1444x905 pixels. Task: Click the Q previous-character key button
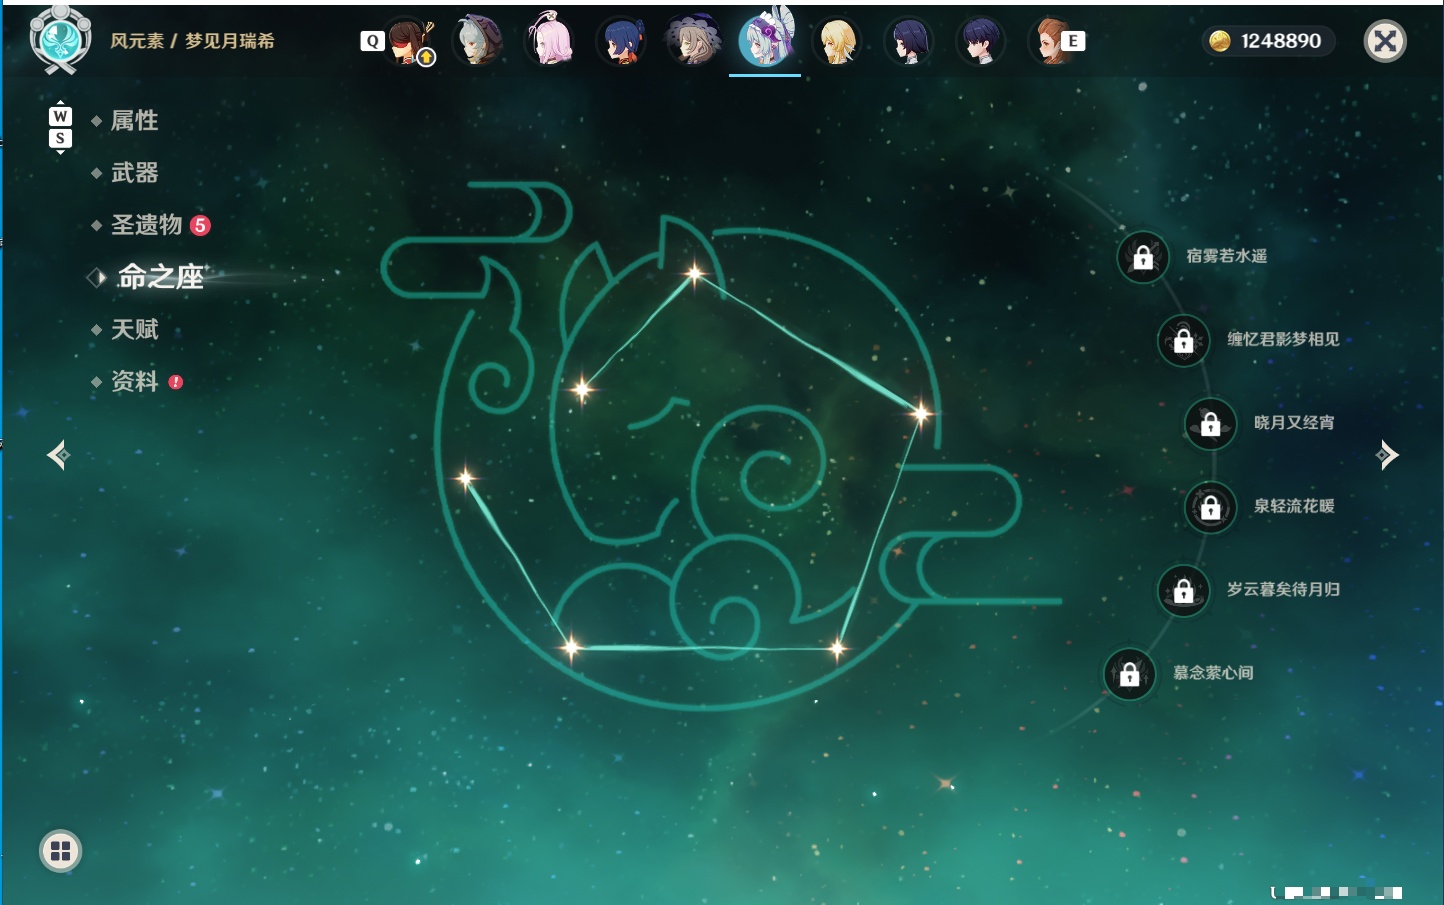pos(372,41)
